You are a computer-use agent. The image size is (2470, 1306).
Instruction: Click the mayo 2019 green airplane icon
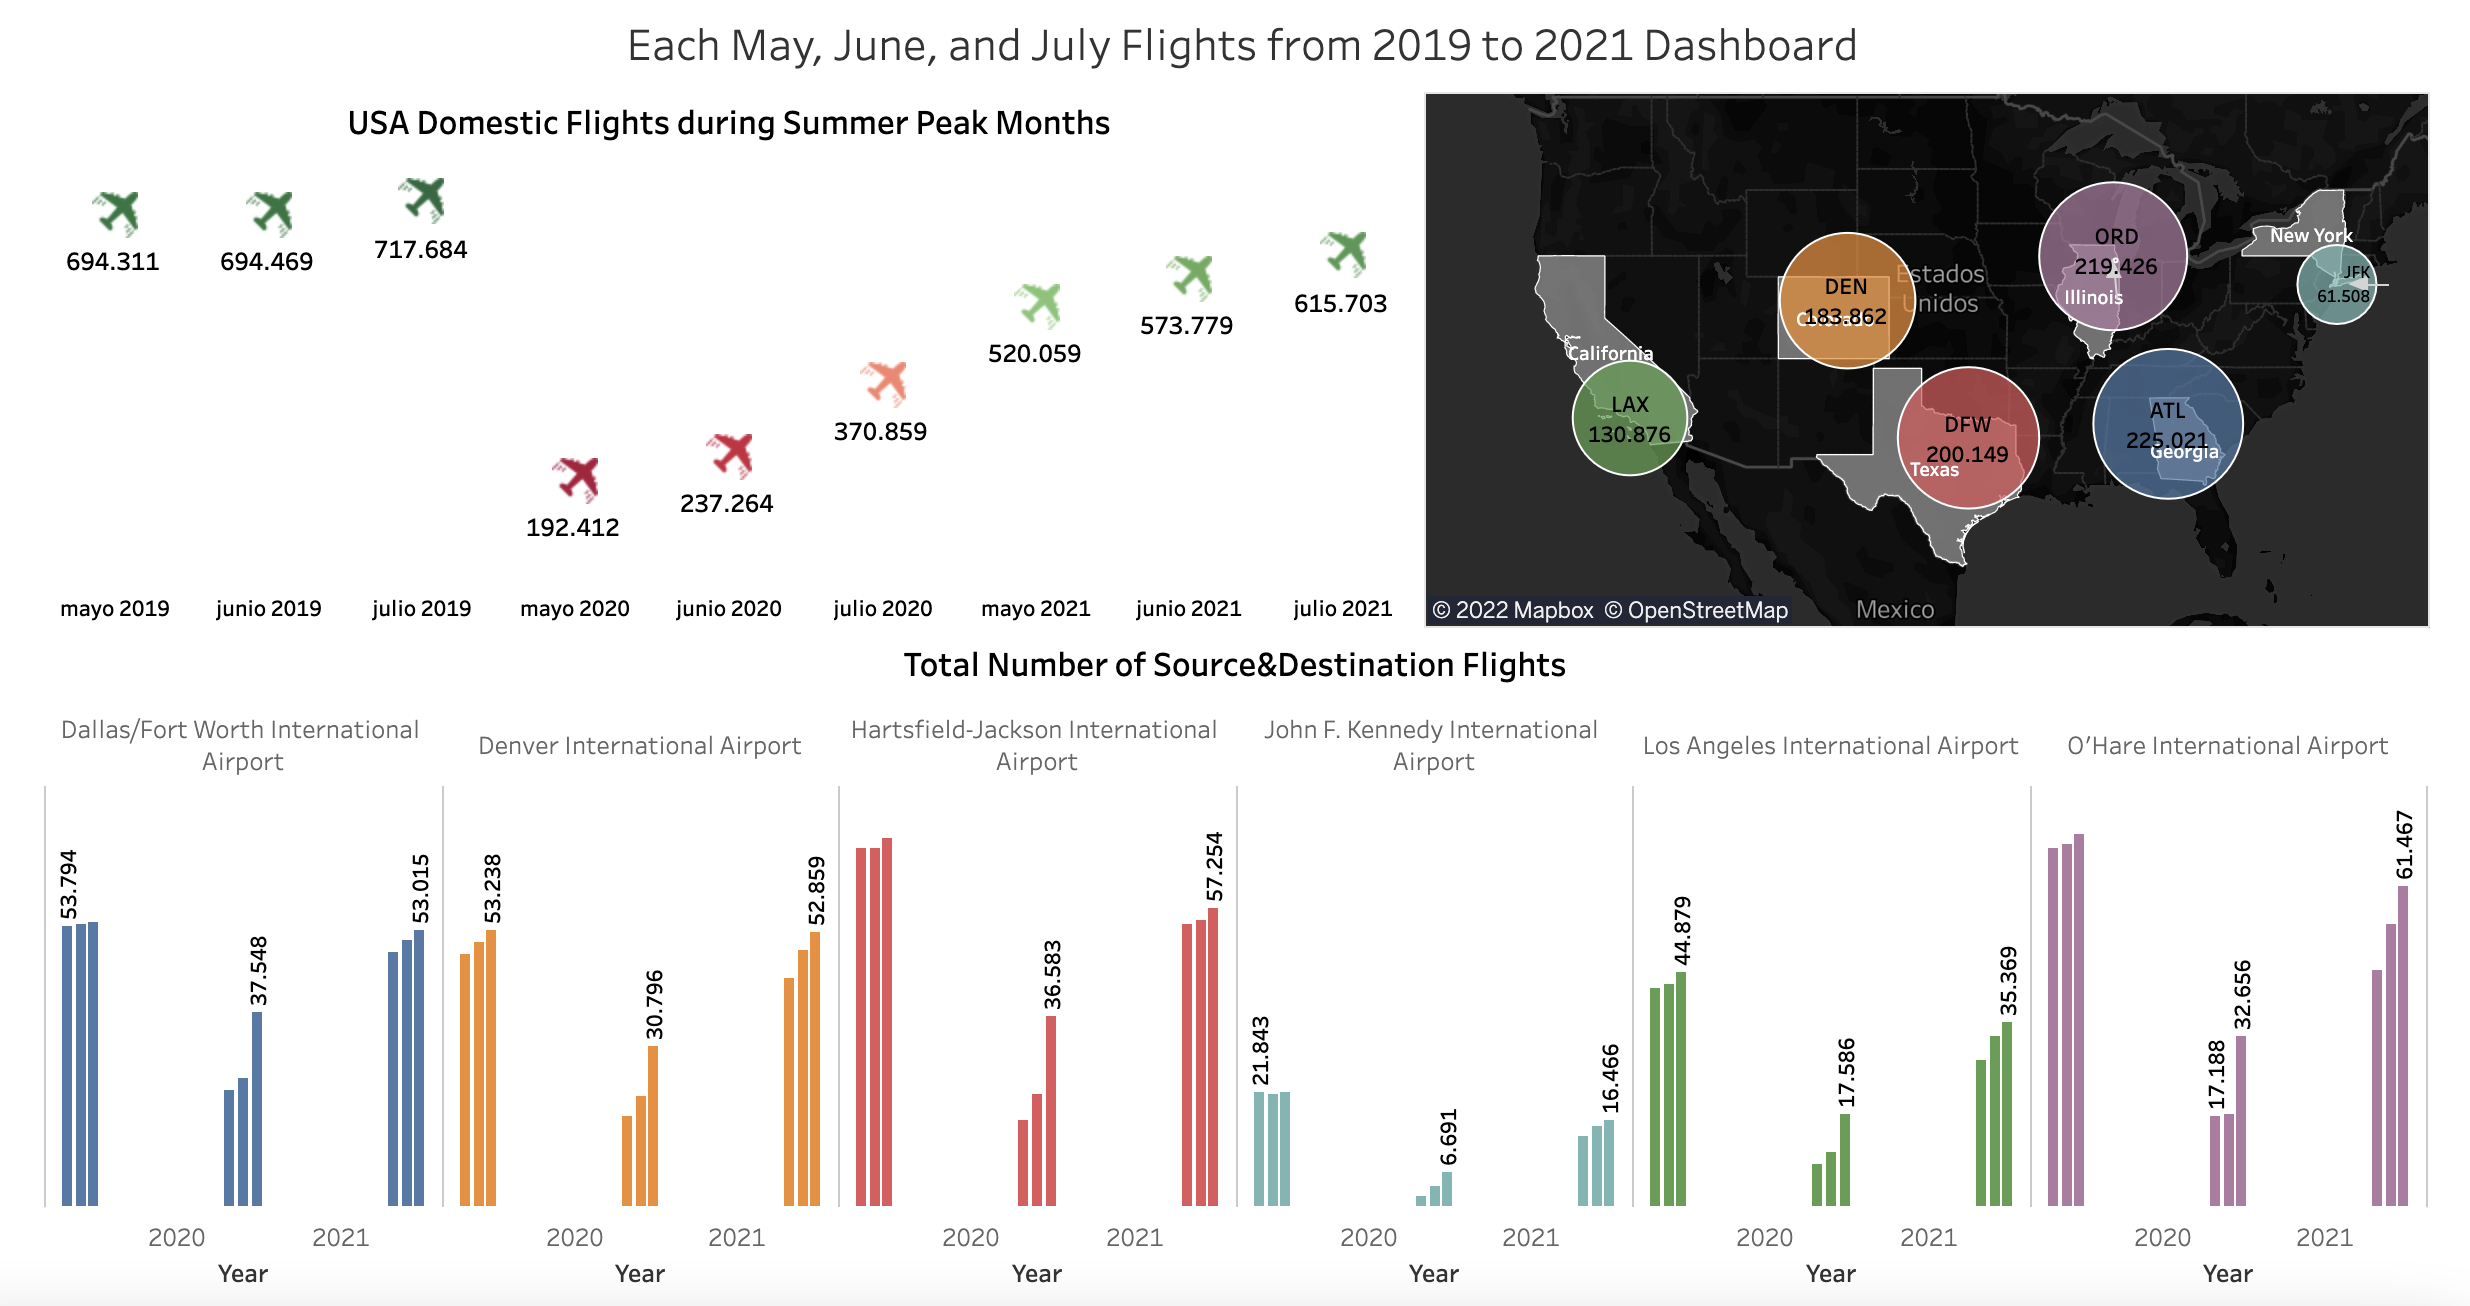coord(116,213)
